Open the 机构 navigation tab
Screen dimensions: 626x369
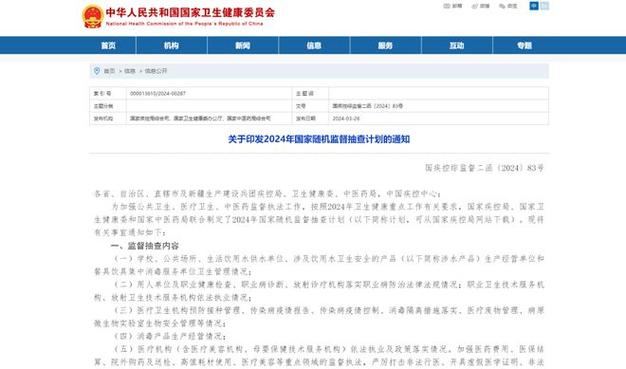tap(171, 46)
